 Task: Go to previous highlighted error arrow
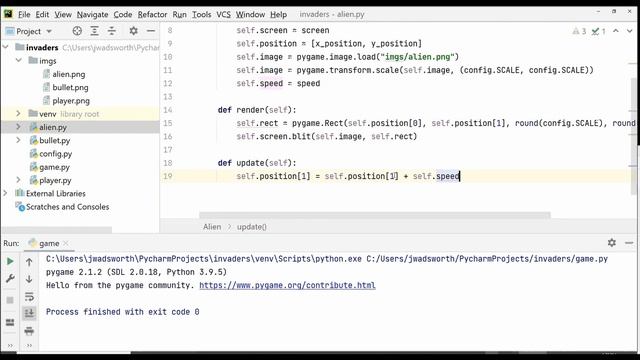pyautogui.click(x=616, y=31)
